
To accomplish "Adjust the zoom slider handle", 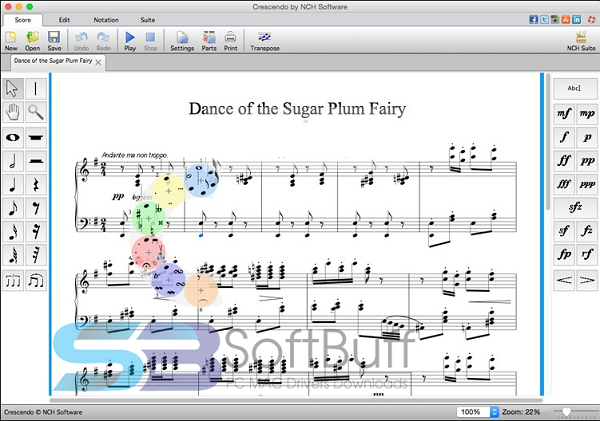I will 566,412.
